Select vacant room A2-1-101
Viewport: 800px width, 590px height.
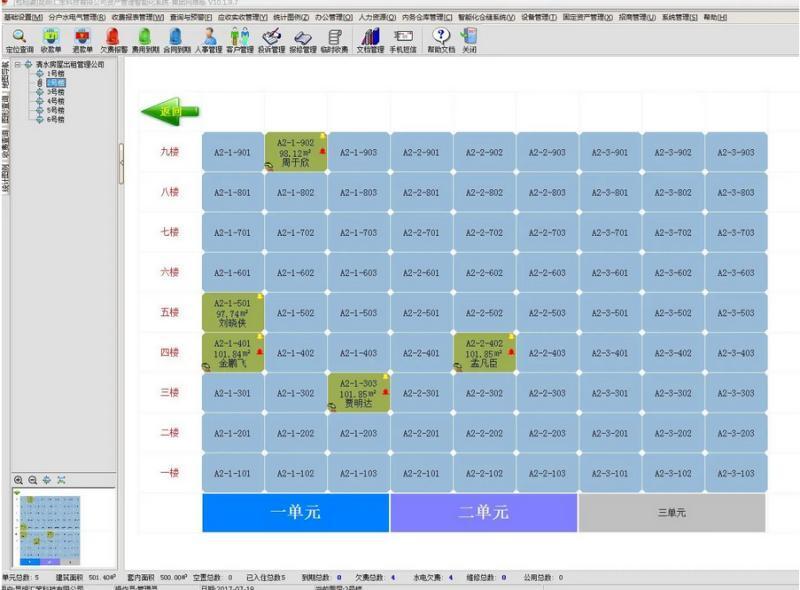233,473
